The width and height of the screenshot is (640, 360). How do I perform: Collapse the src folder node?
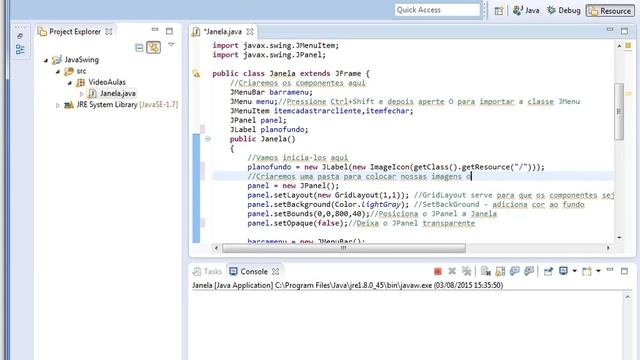coord(58,72)
